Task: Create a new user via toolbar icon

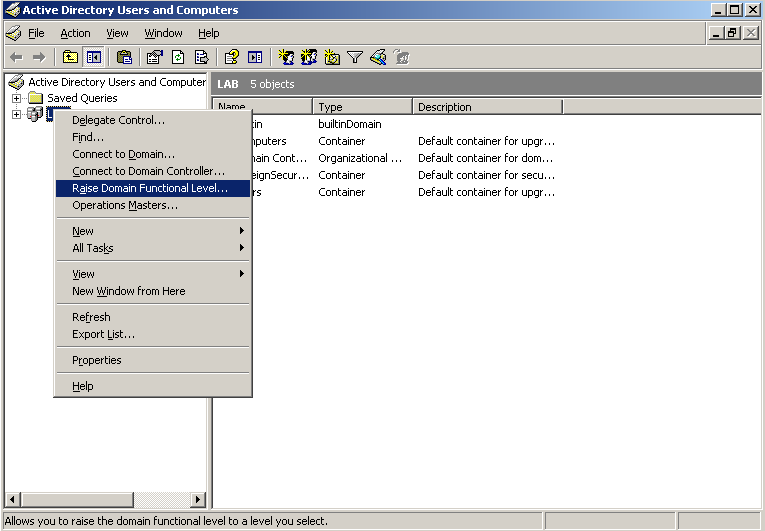Action: 286,58
